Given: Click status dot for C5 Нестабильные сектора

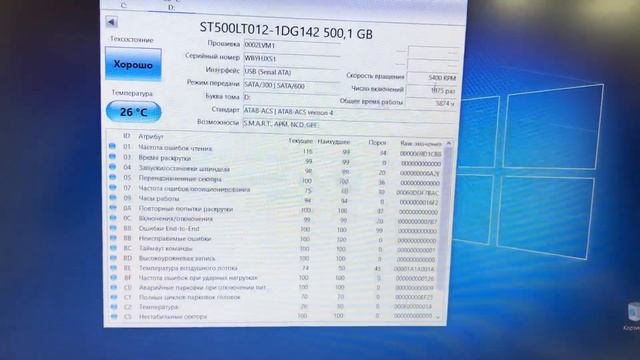Looking at the screenshot, I should pyautogui.click(x=114, y=316).
